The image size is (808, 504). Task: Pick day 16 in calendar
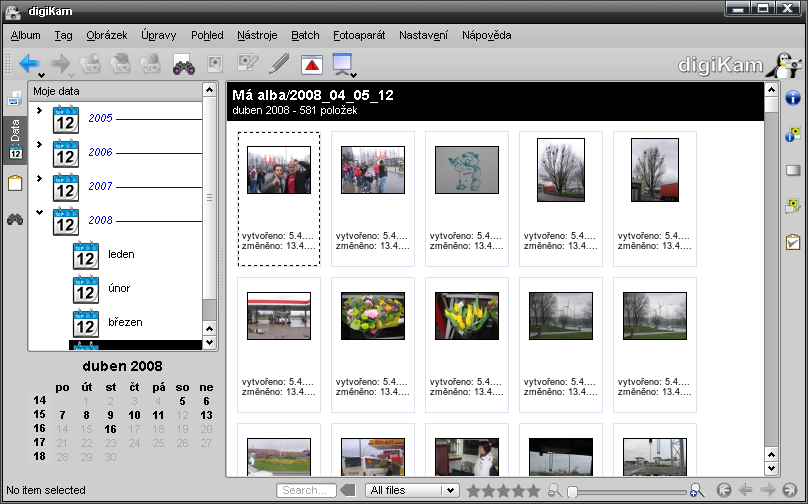(110, 429)
